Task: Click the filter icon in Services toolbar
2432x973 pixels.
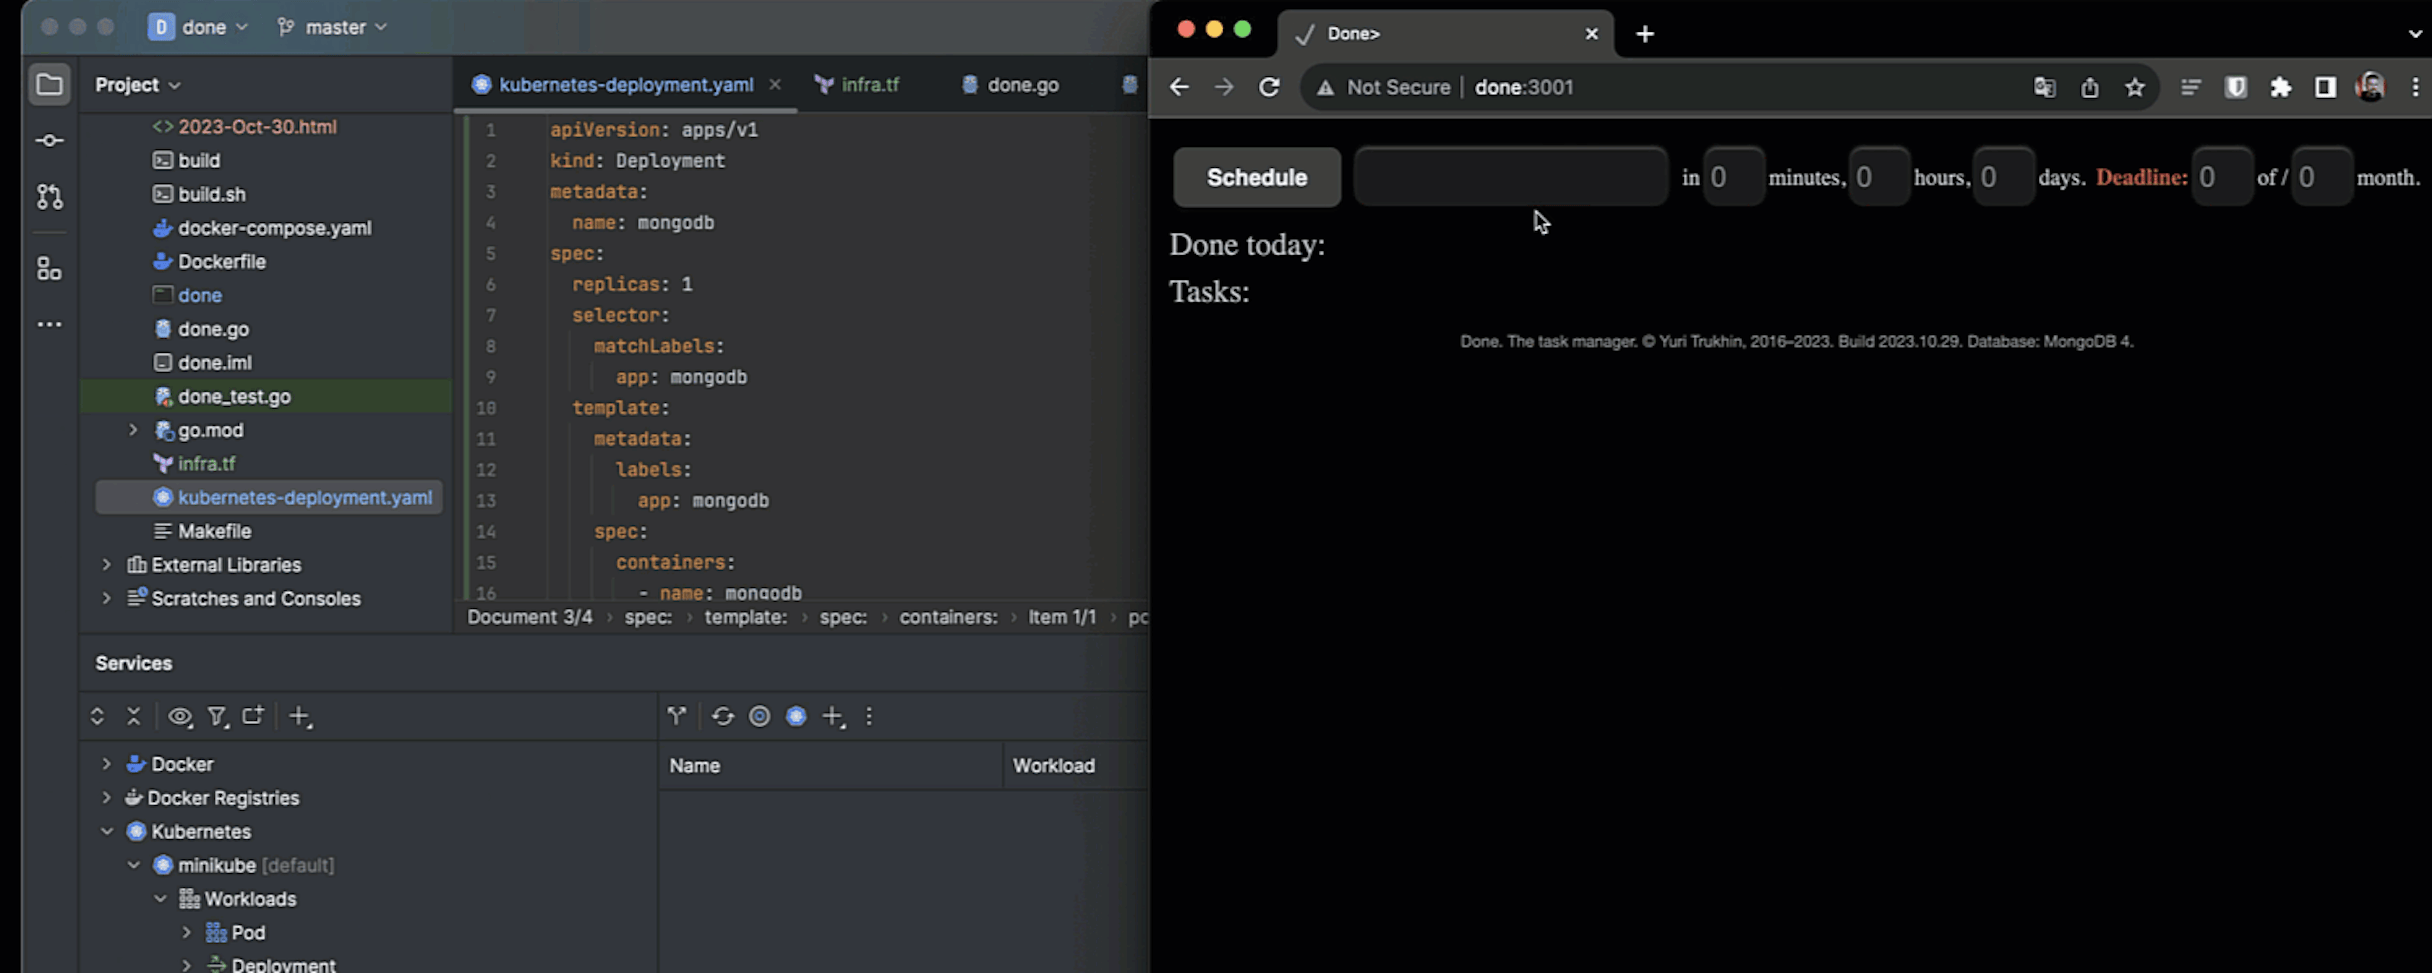Action: pos(217,716)
